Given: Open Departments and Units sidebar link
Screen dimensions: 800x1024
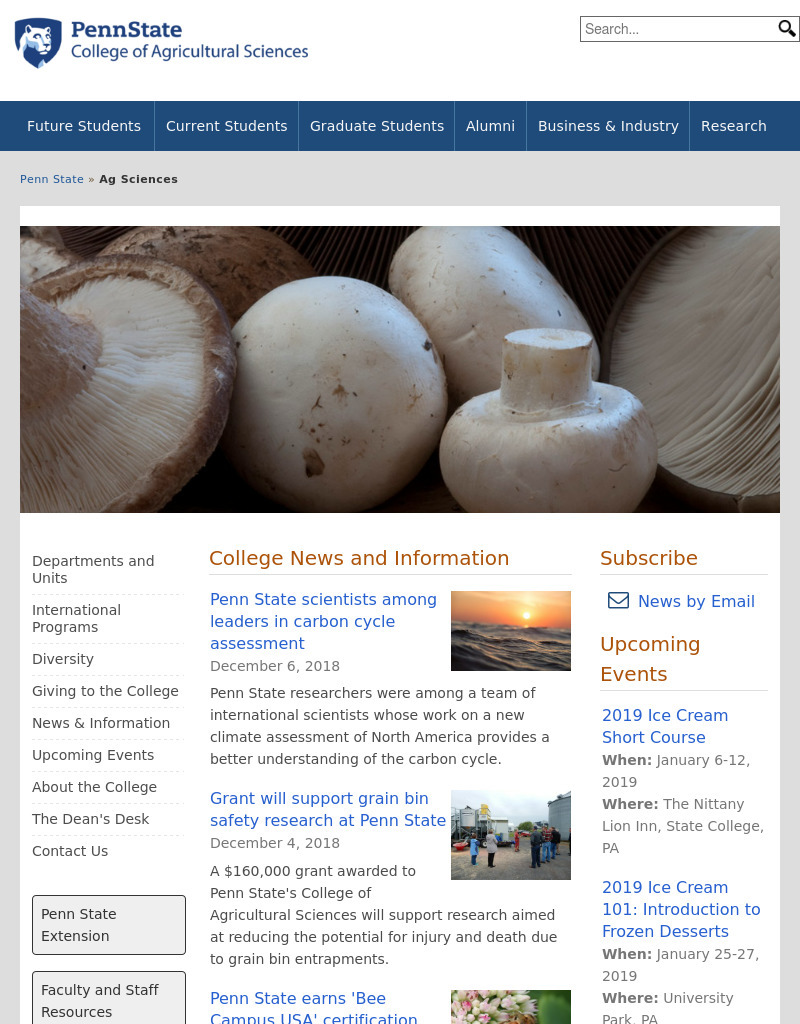Looking at the screenshot, I should point(93,569).
